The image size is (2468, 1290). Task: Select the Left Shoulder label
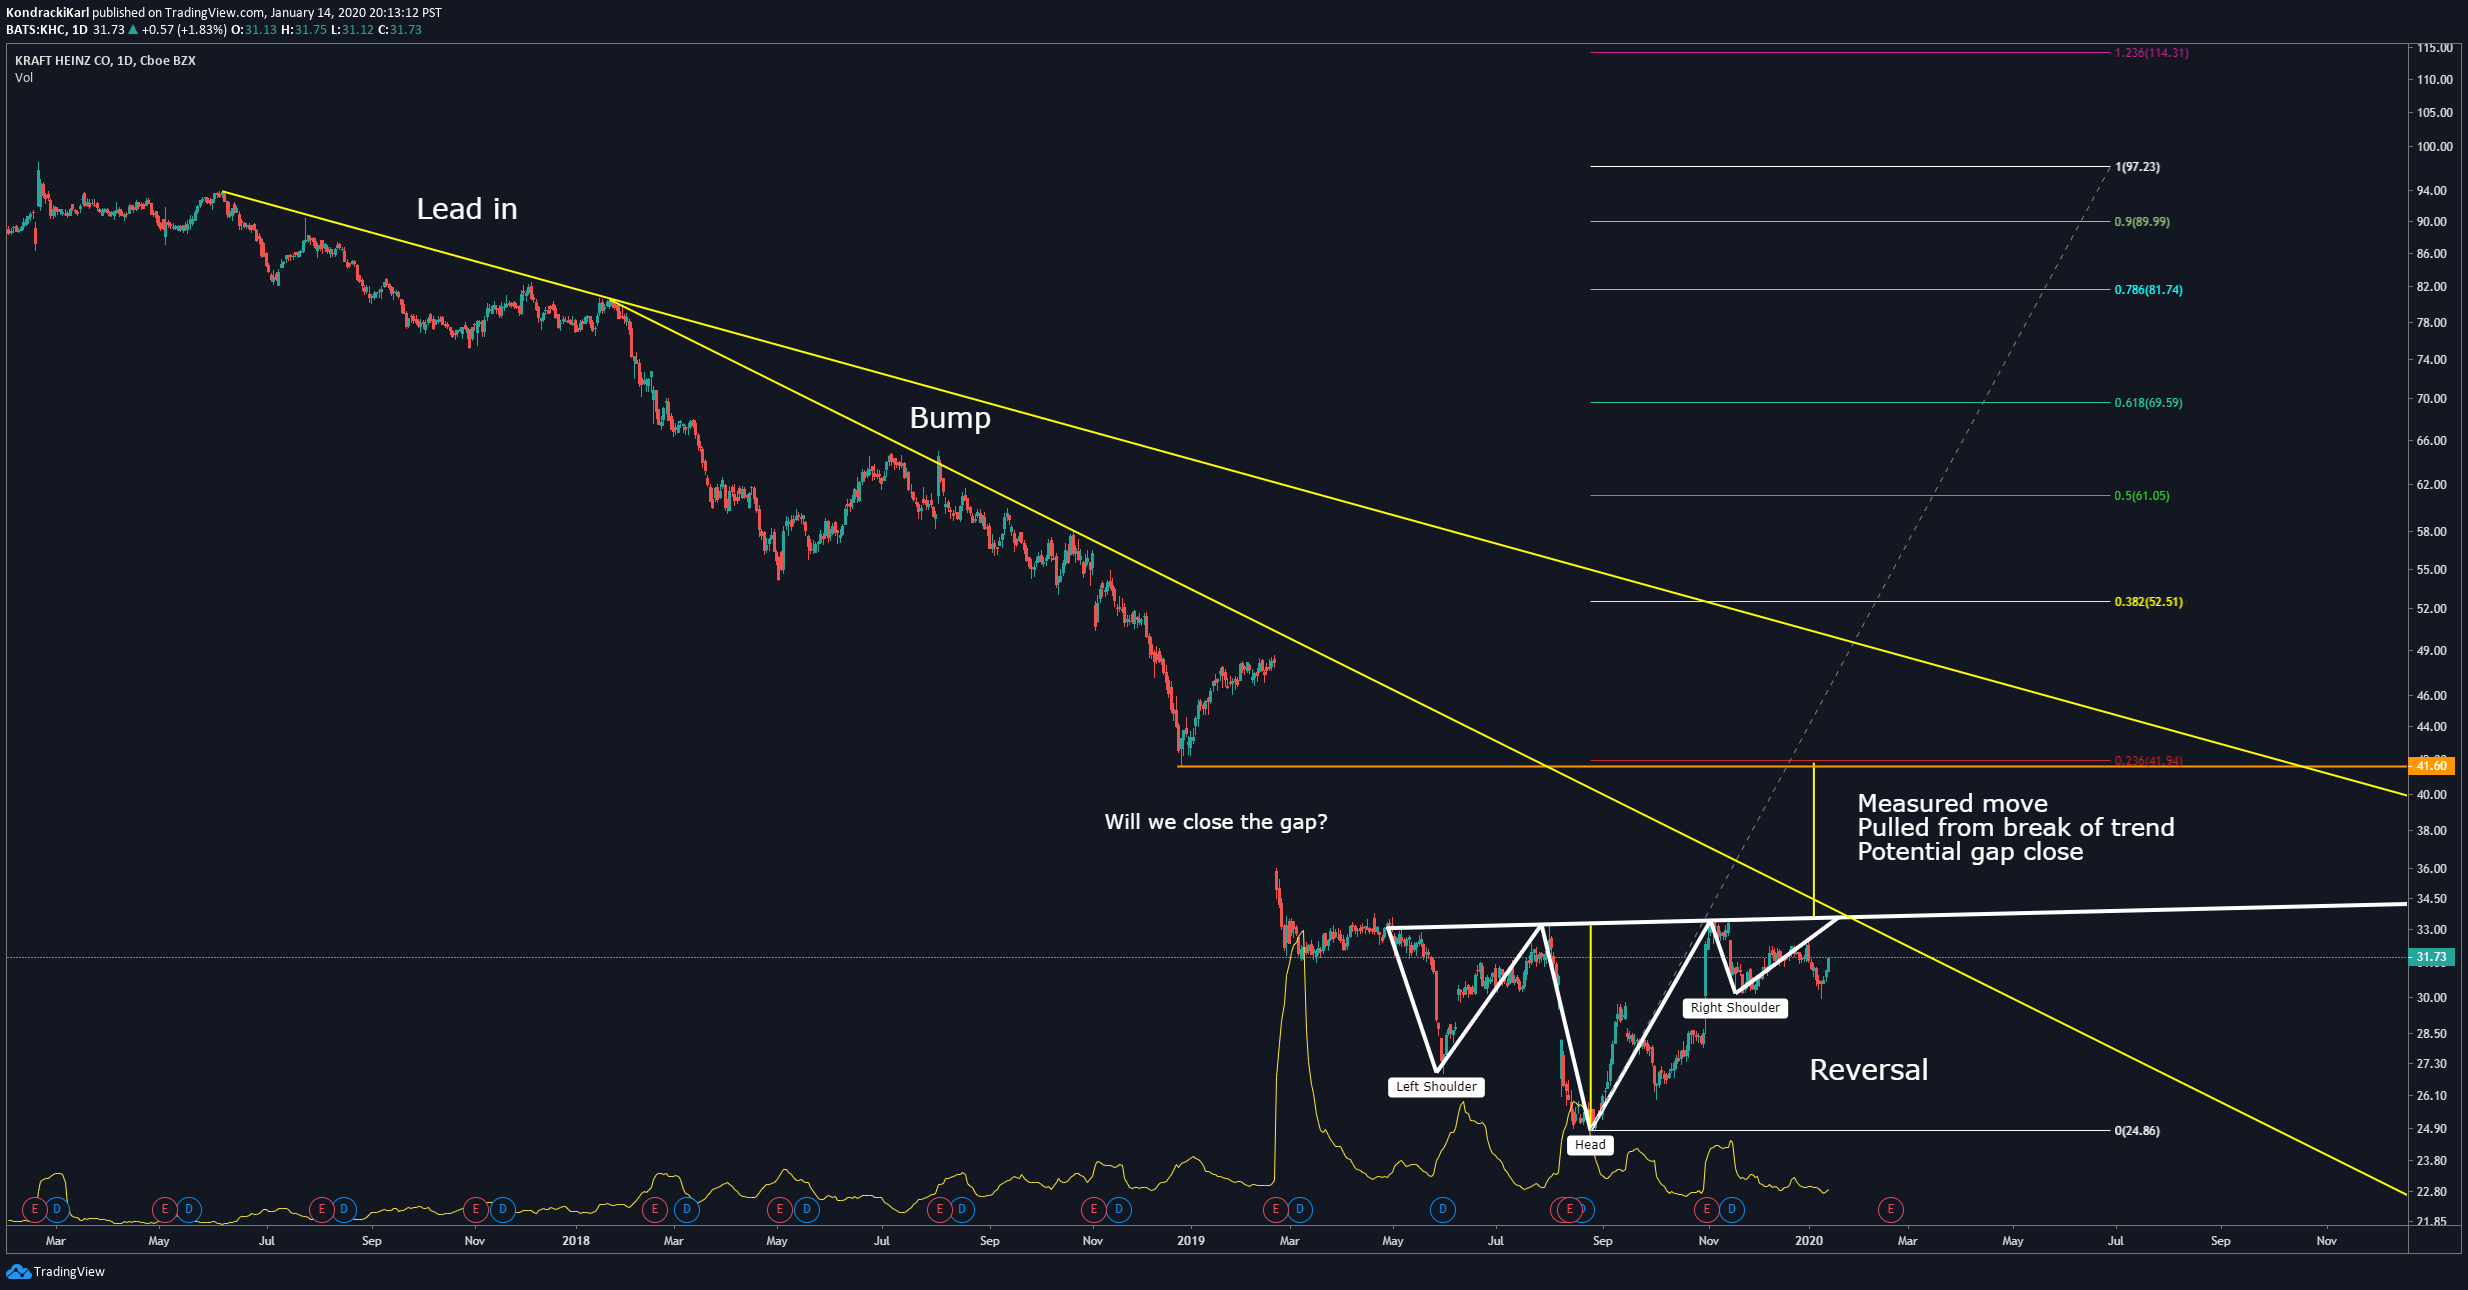coord(1436,1087)
